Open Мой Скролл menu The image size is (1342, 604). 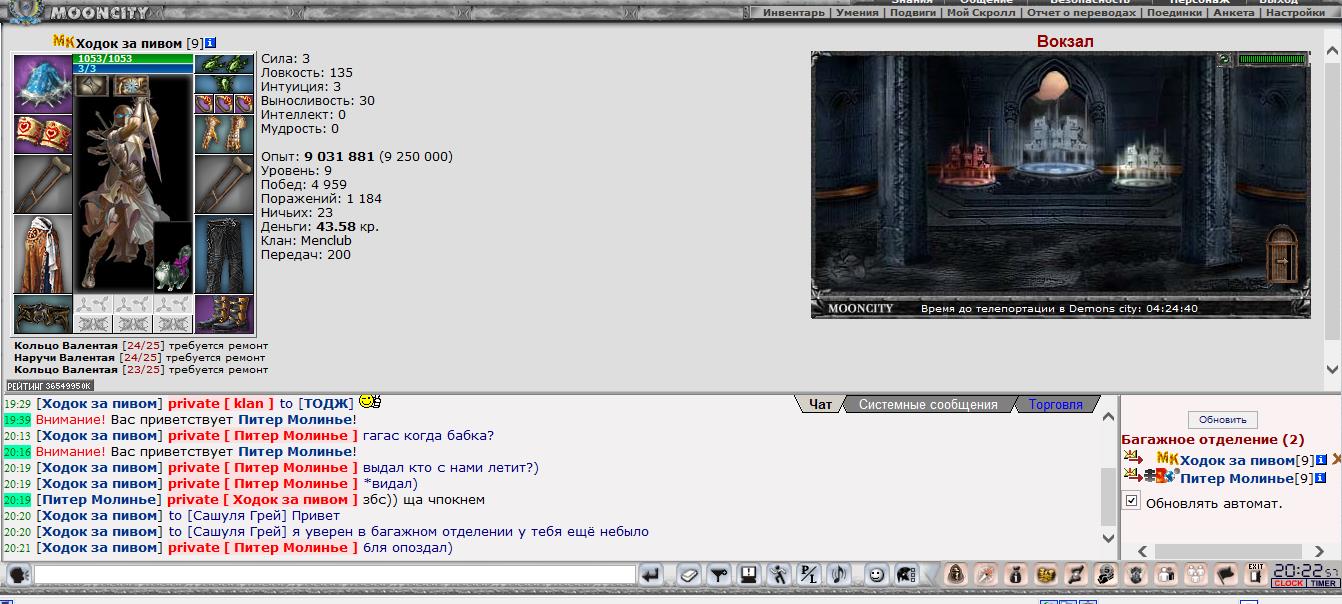pos(981,13)
